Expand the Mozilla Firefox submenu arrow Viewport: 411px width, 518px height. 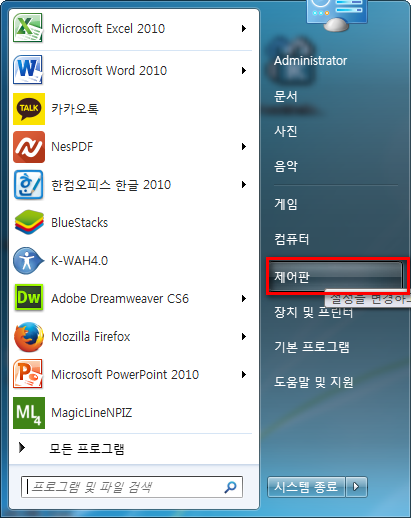244,336
